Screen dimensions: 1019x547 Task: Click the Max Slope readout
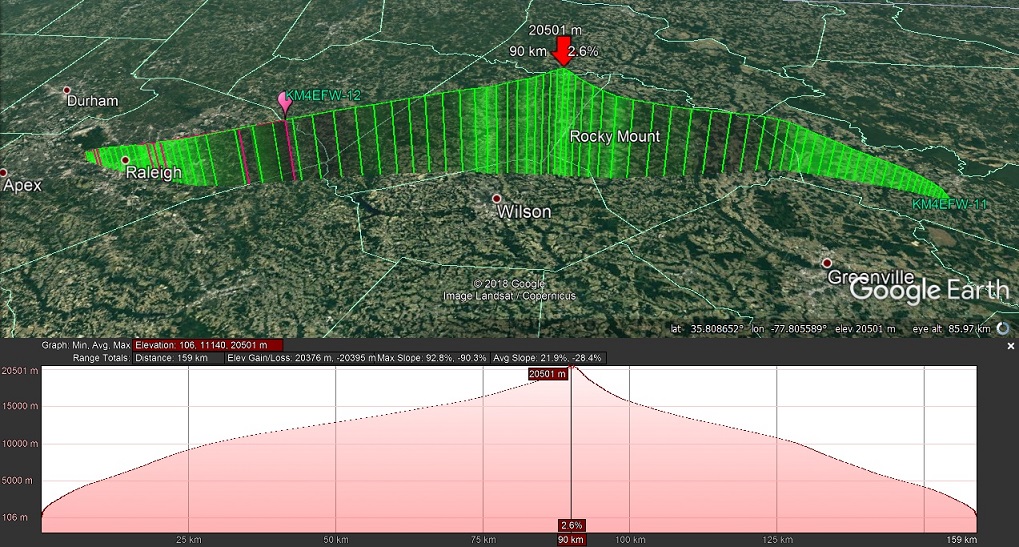431,357
